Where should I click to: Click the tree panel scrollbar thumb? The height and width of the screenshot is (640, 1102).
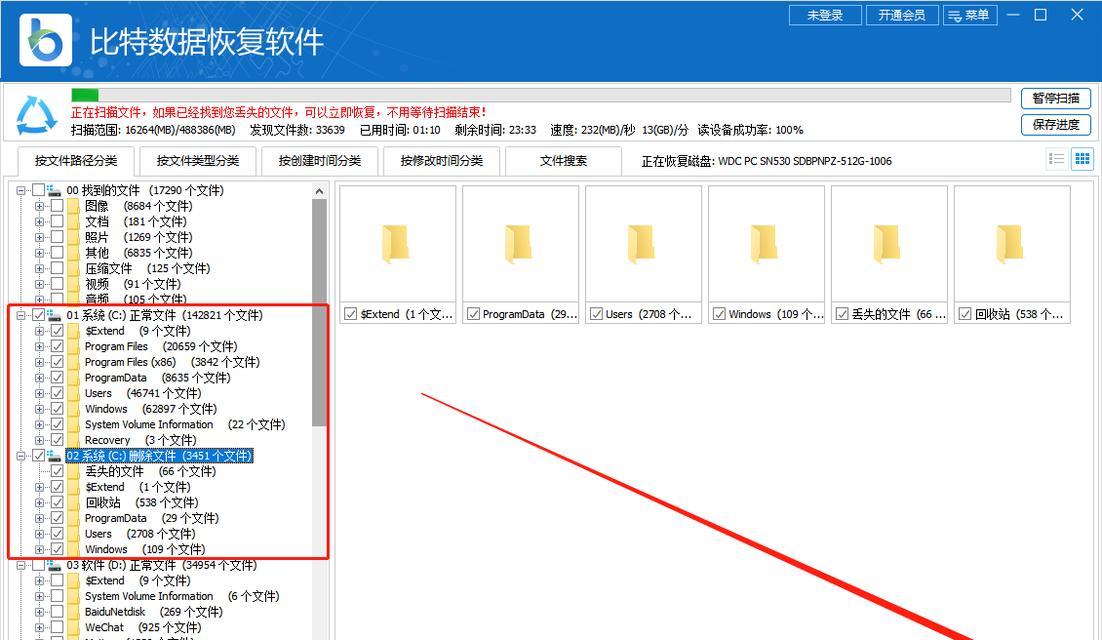pos(319,313)
